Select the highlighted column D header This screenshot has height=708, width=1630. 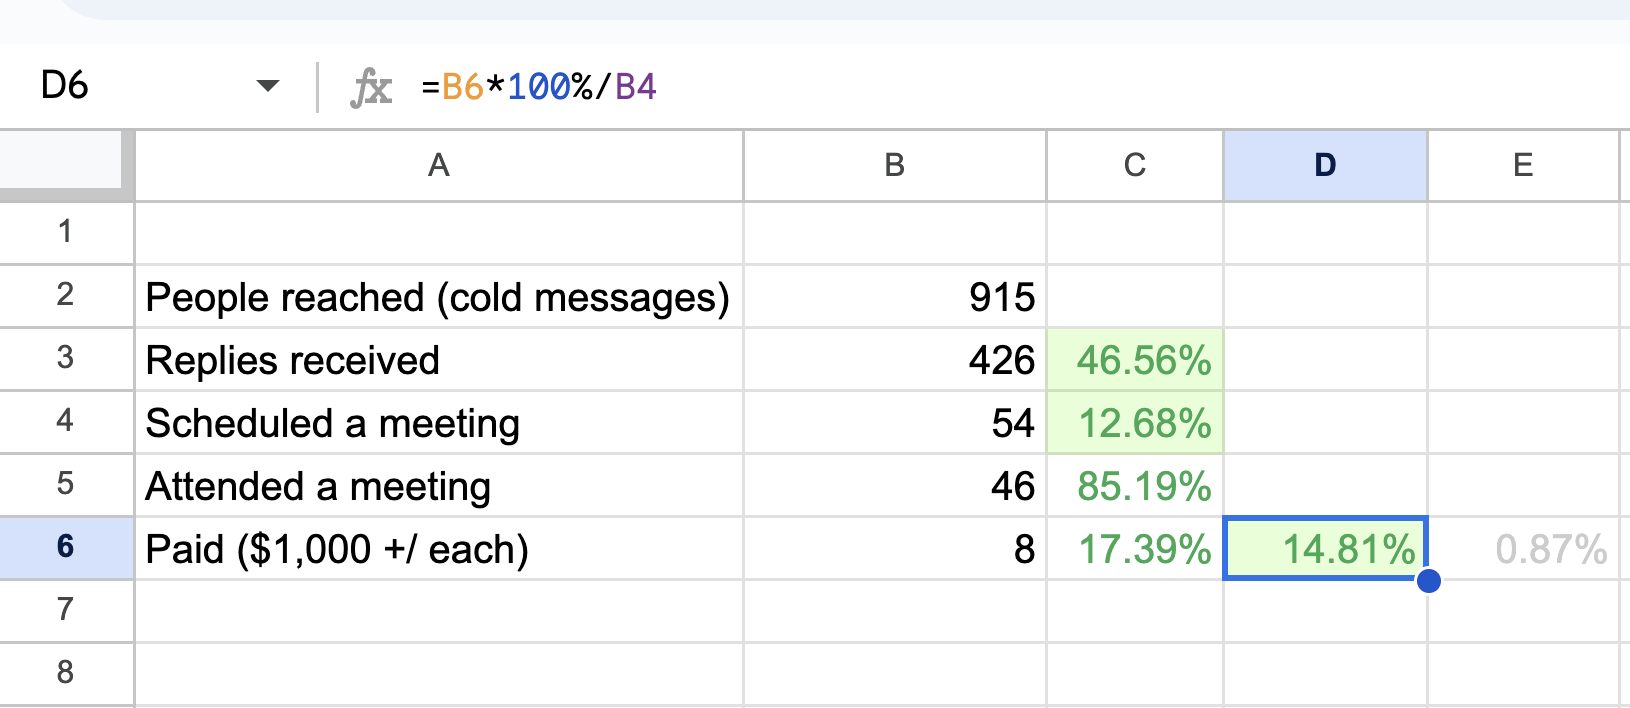(x=1325, y=165)
